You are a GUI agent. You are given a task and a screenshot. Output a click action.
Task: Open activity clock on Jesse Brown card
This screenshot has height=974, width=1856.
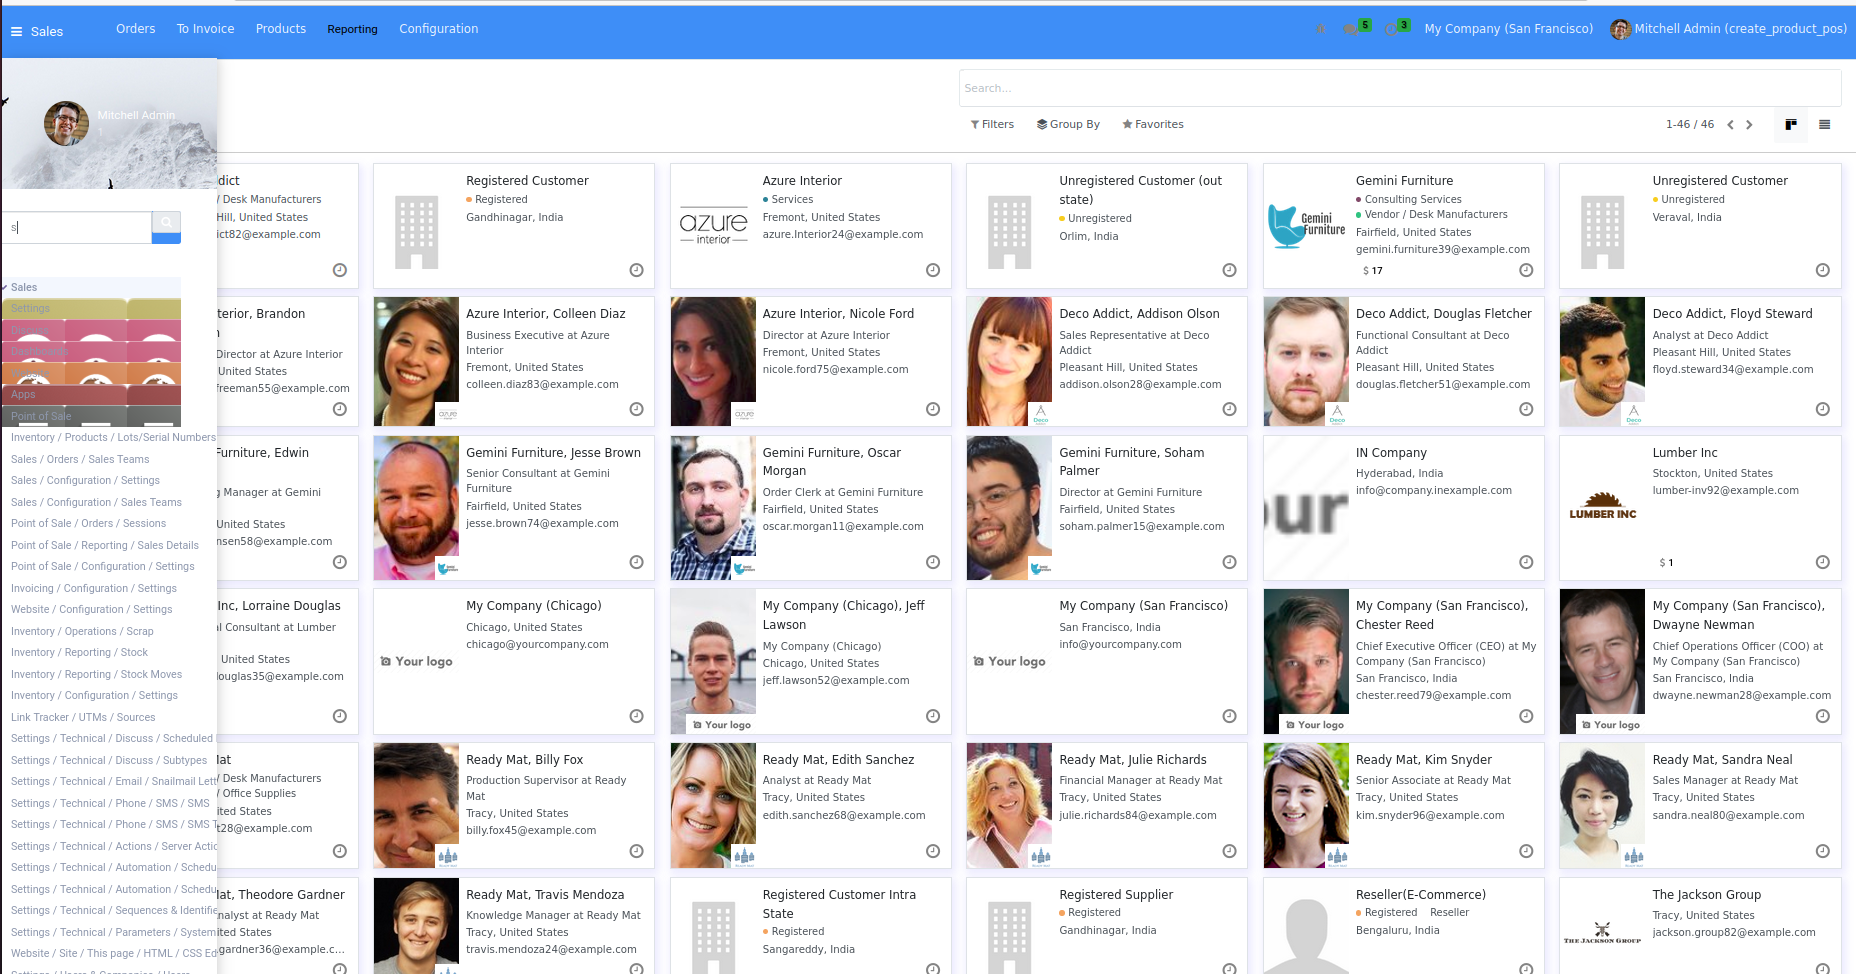(636, 562)
